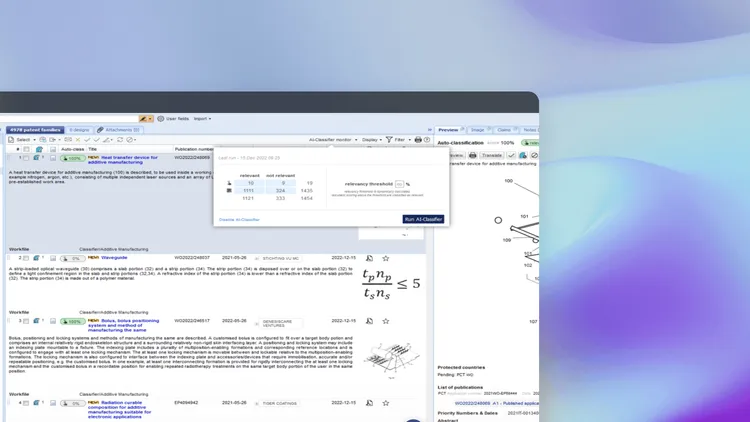Expand the highlighter dropdown arrow
Image resolution: width=750 pixels, height=422 pixels.
[x=150, y=119]
